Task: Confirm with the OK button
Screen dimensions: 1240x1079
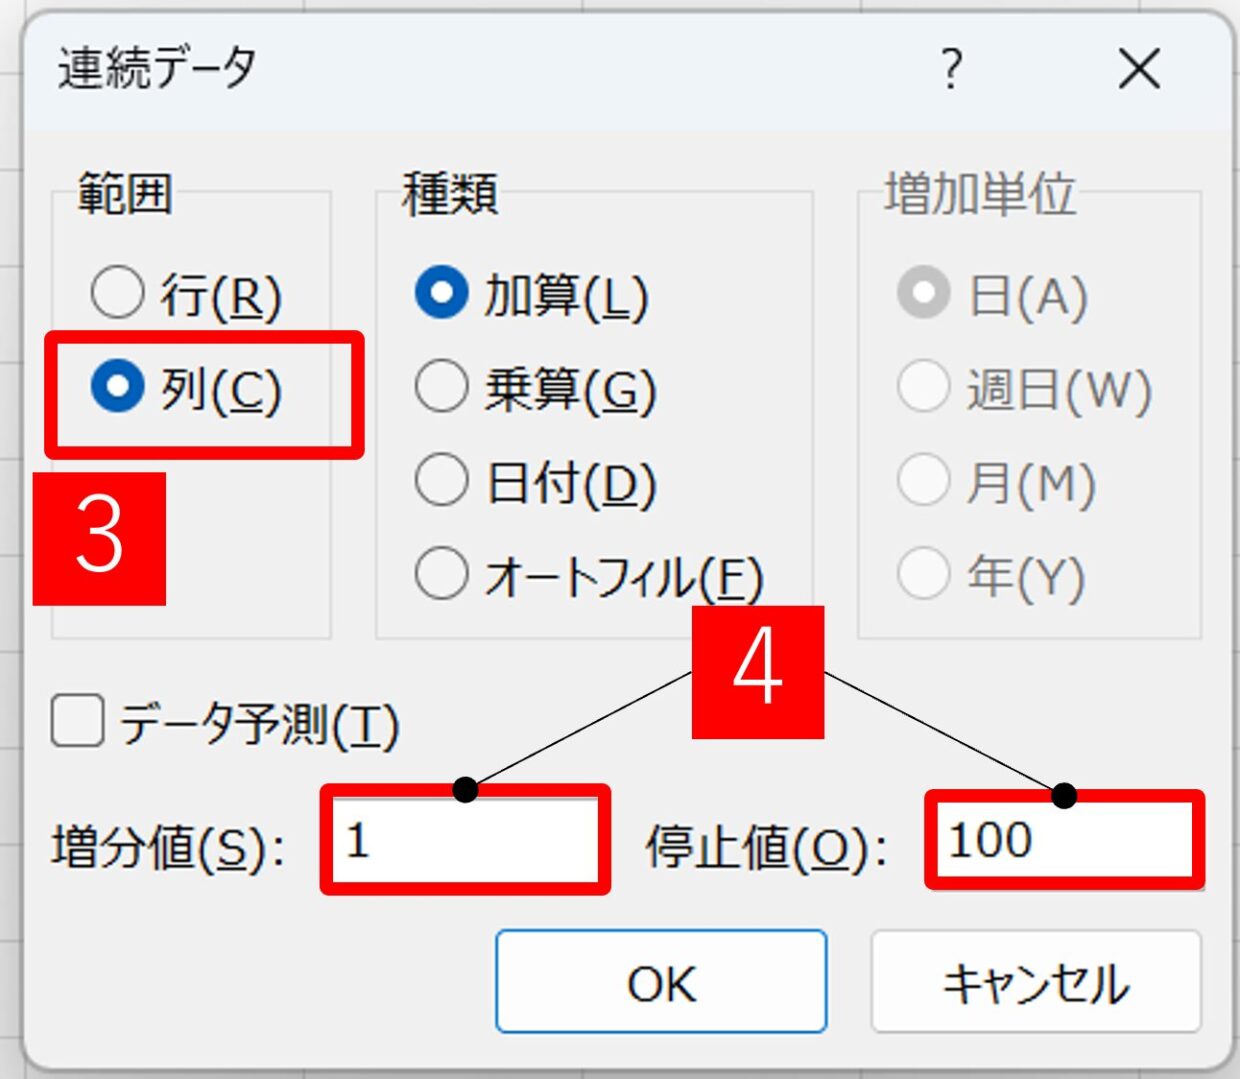Action: coord(661,982)
